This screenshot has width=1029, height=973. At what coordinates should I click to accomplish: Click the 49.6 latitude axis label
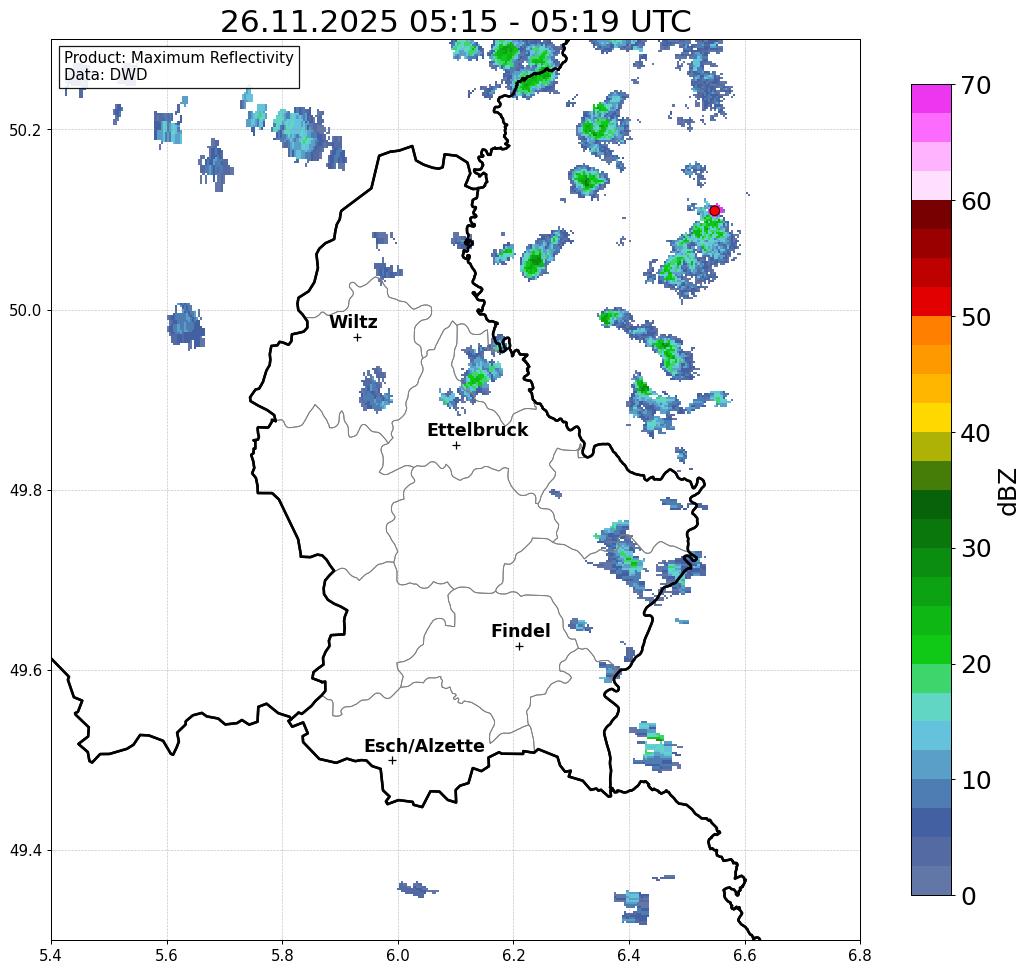25,671
